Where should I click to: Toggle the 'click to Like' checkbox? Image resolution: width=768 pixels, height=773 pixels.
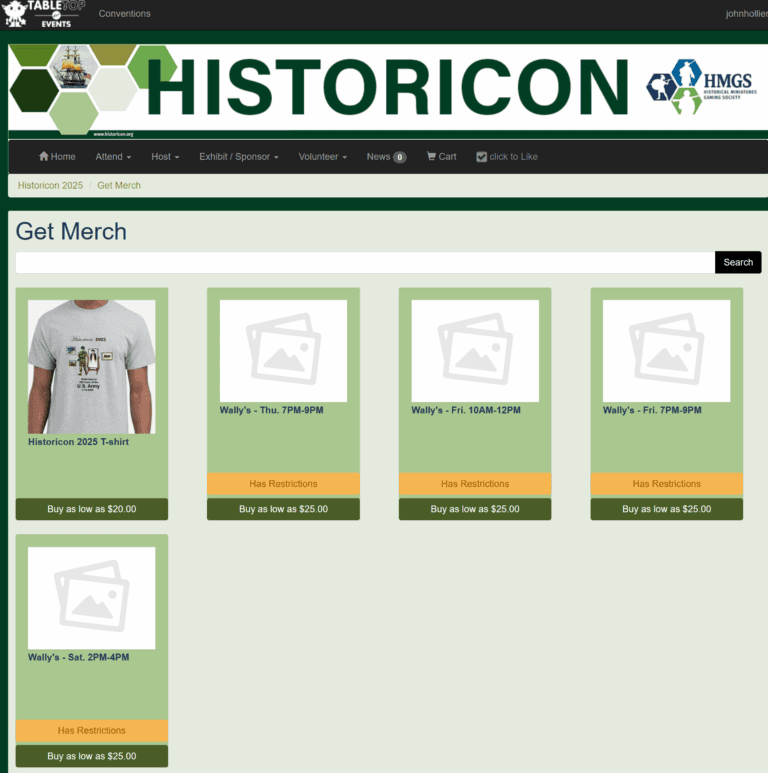(x=481, y=157)
